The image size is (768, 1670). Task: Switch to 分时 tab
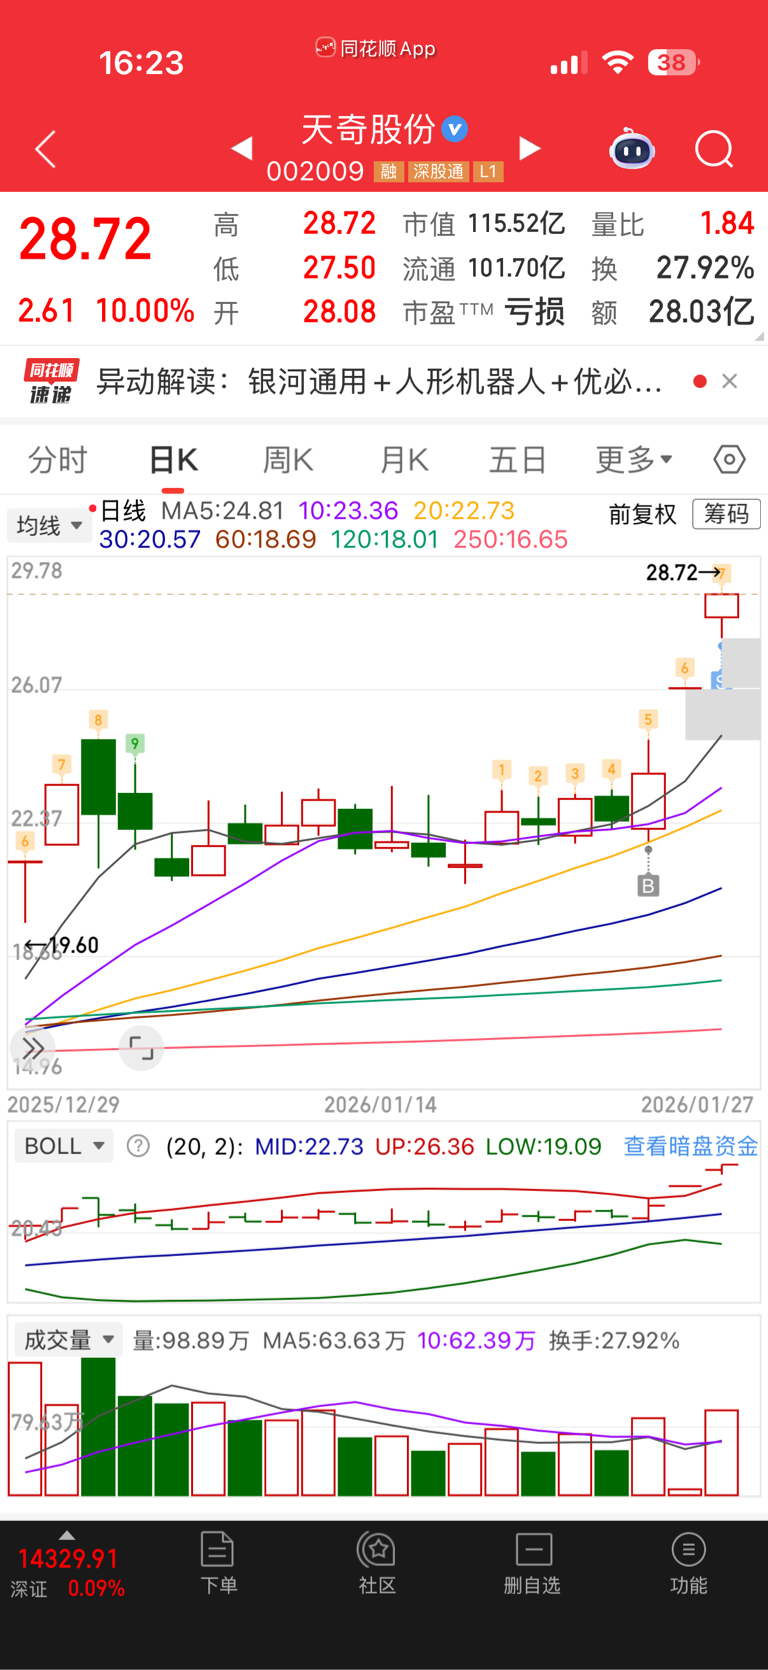click(x=58, y=460)
